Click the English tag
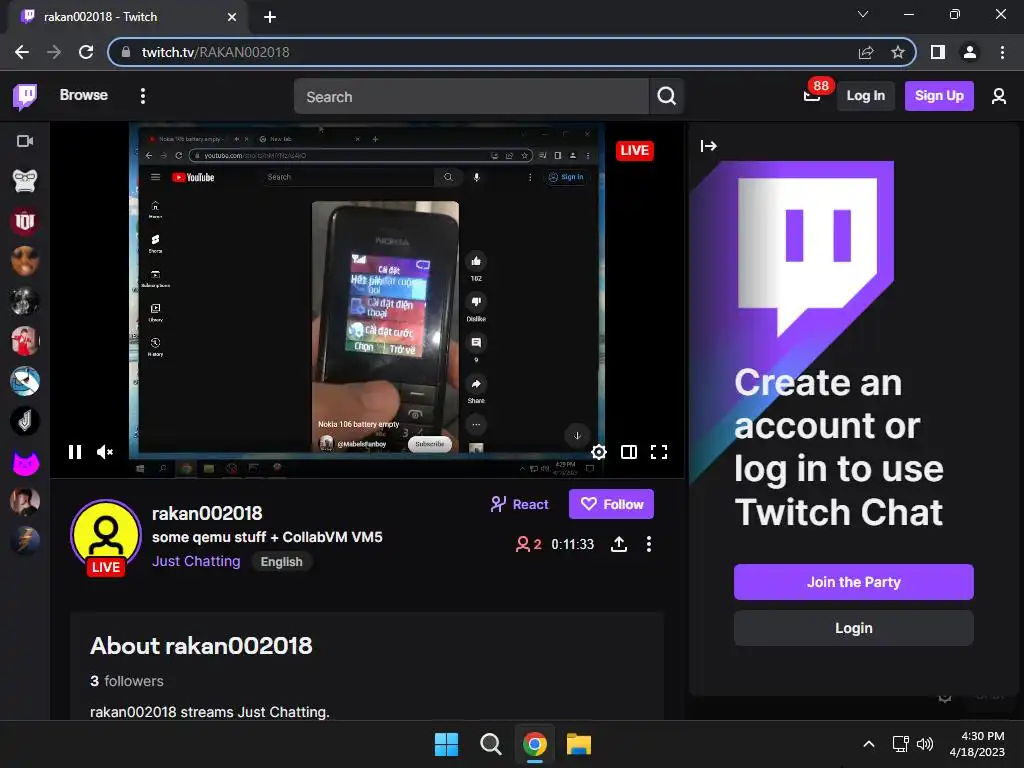 [281, 562]
